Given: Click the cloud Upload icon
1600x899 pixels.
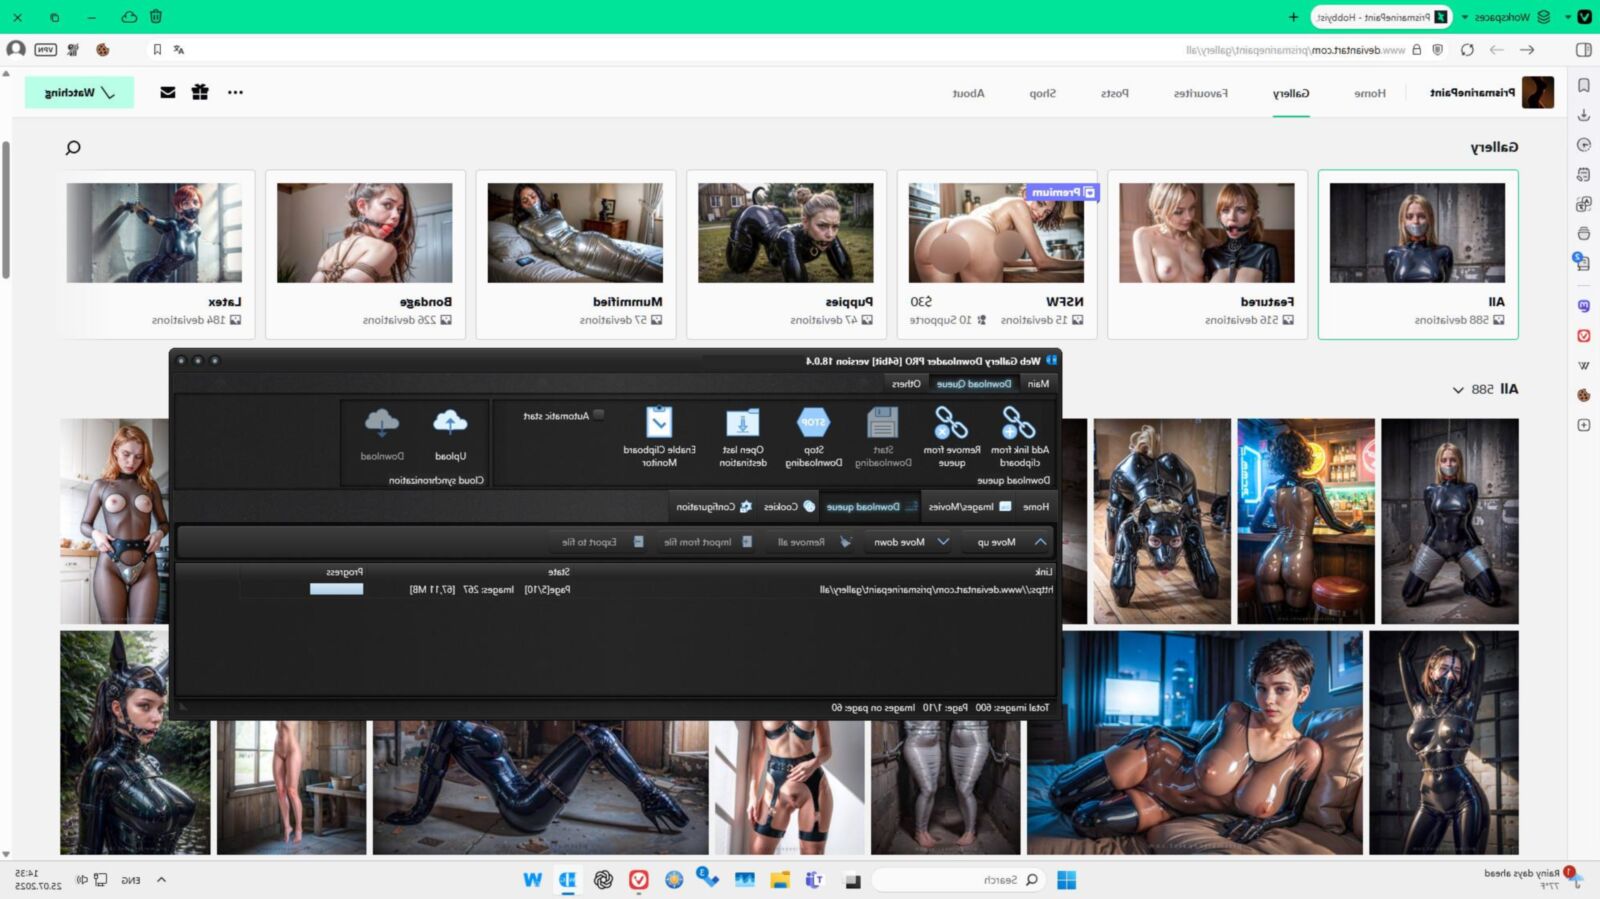Looking at the screenshot, I should click(x=450, y=423).
